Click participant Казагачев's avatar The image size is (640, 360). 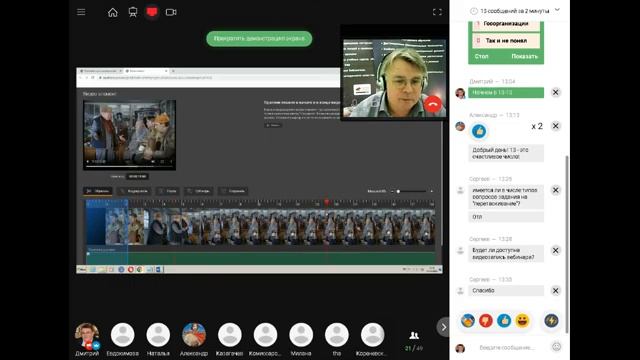pos(230,335)
